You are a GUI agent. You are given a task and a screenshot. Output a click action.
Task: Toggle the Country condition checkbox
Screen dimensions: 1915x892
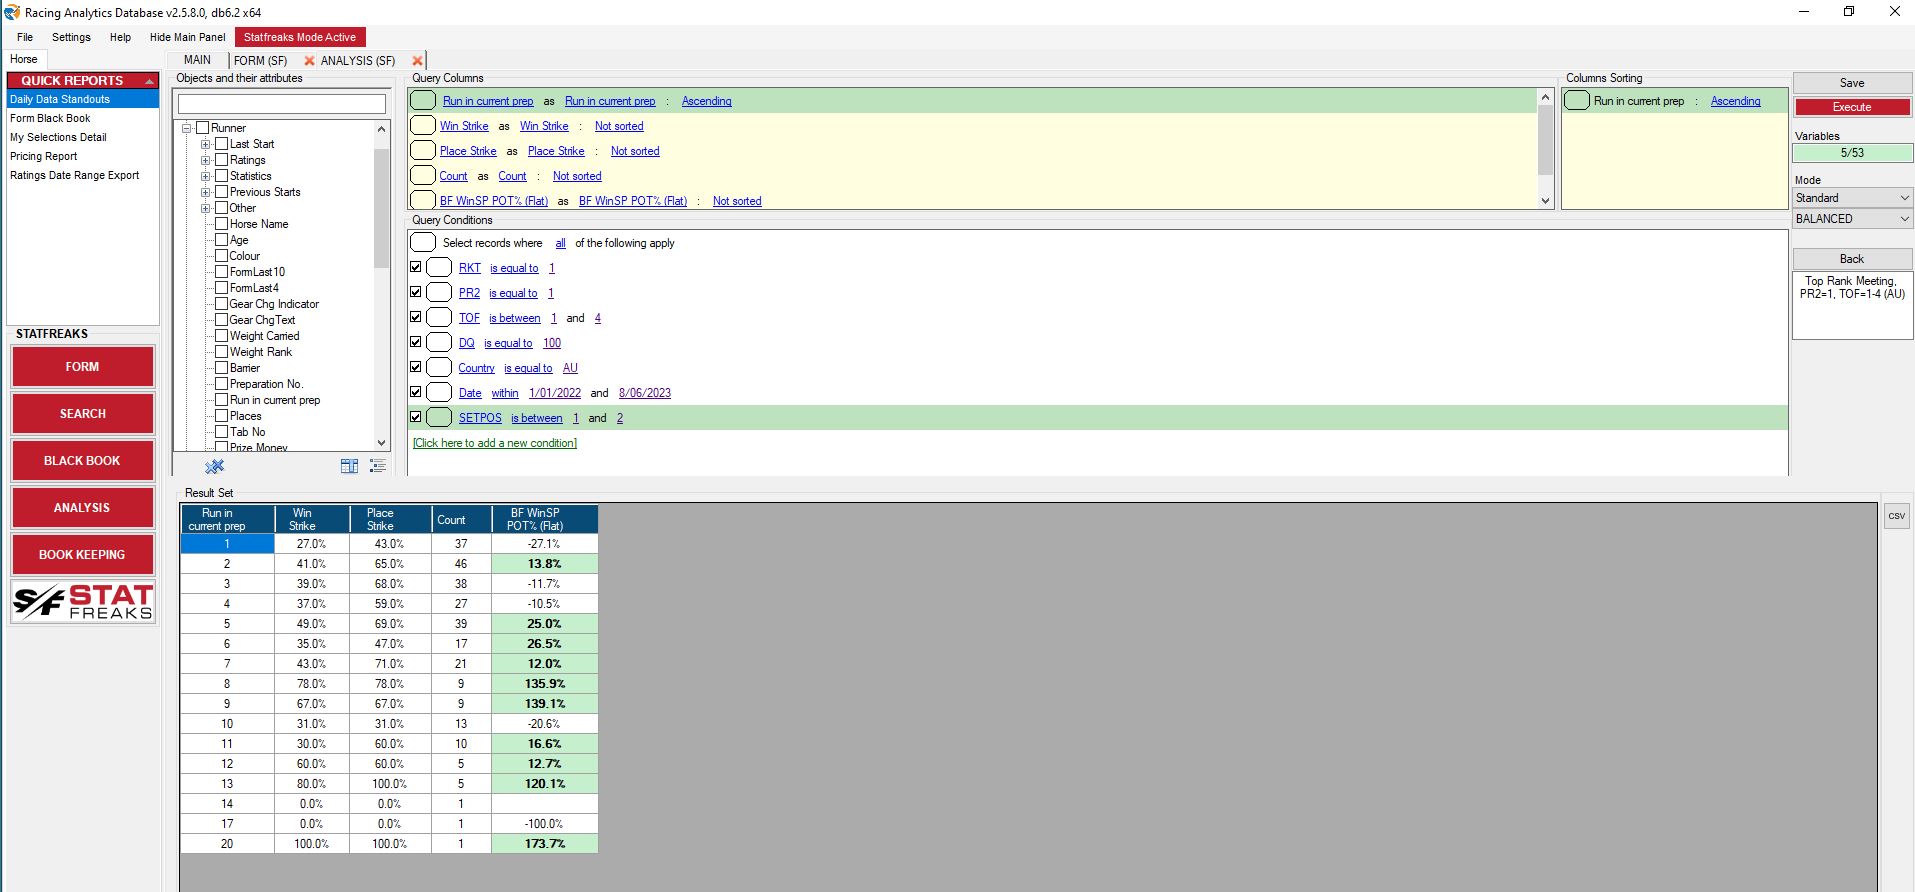point(416,367)
